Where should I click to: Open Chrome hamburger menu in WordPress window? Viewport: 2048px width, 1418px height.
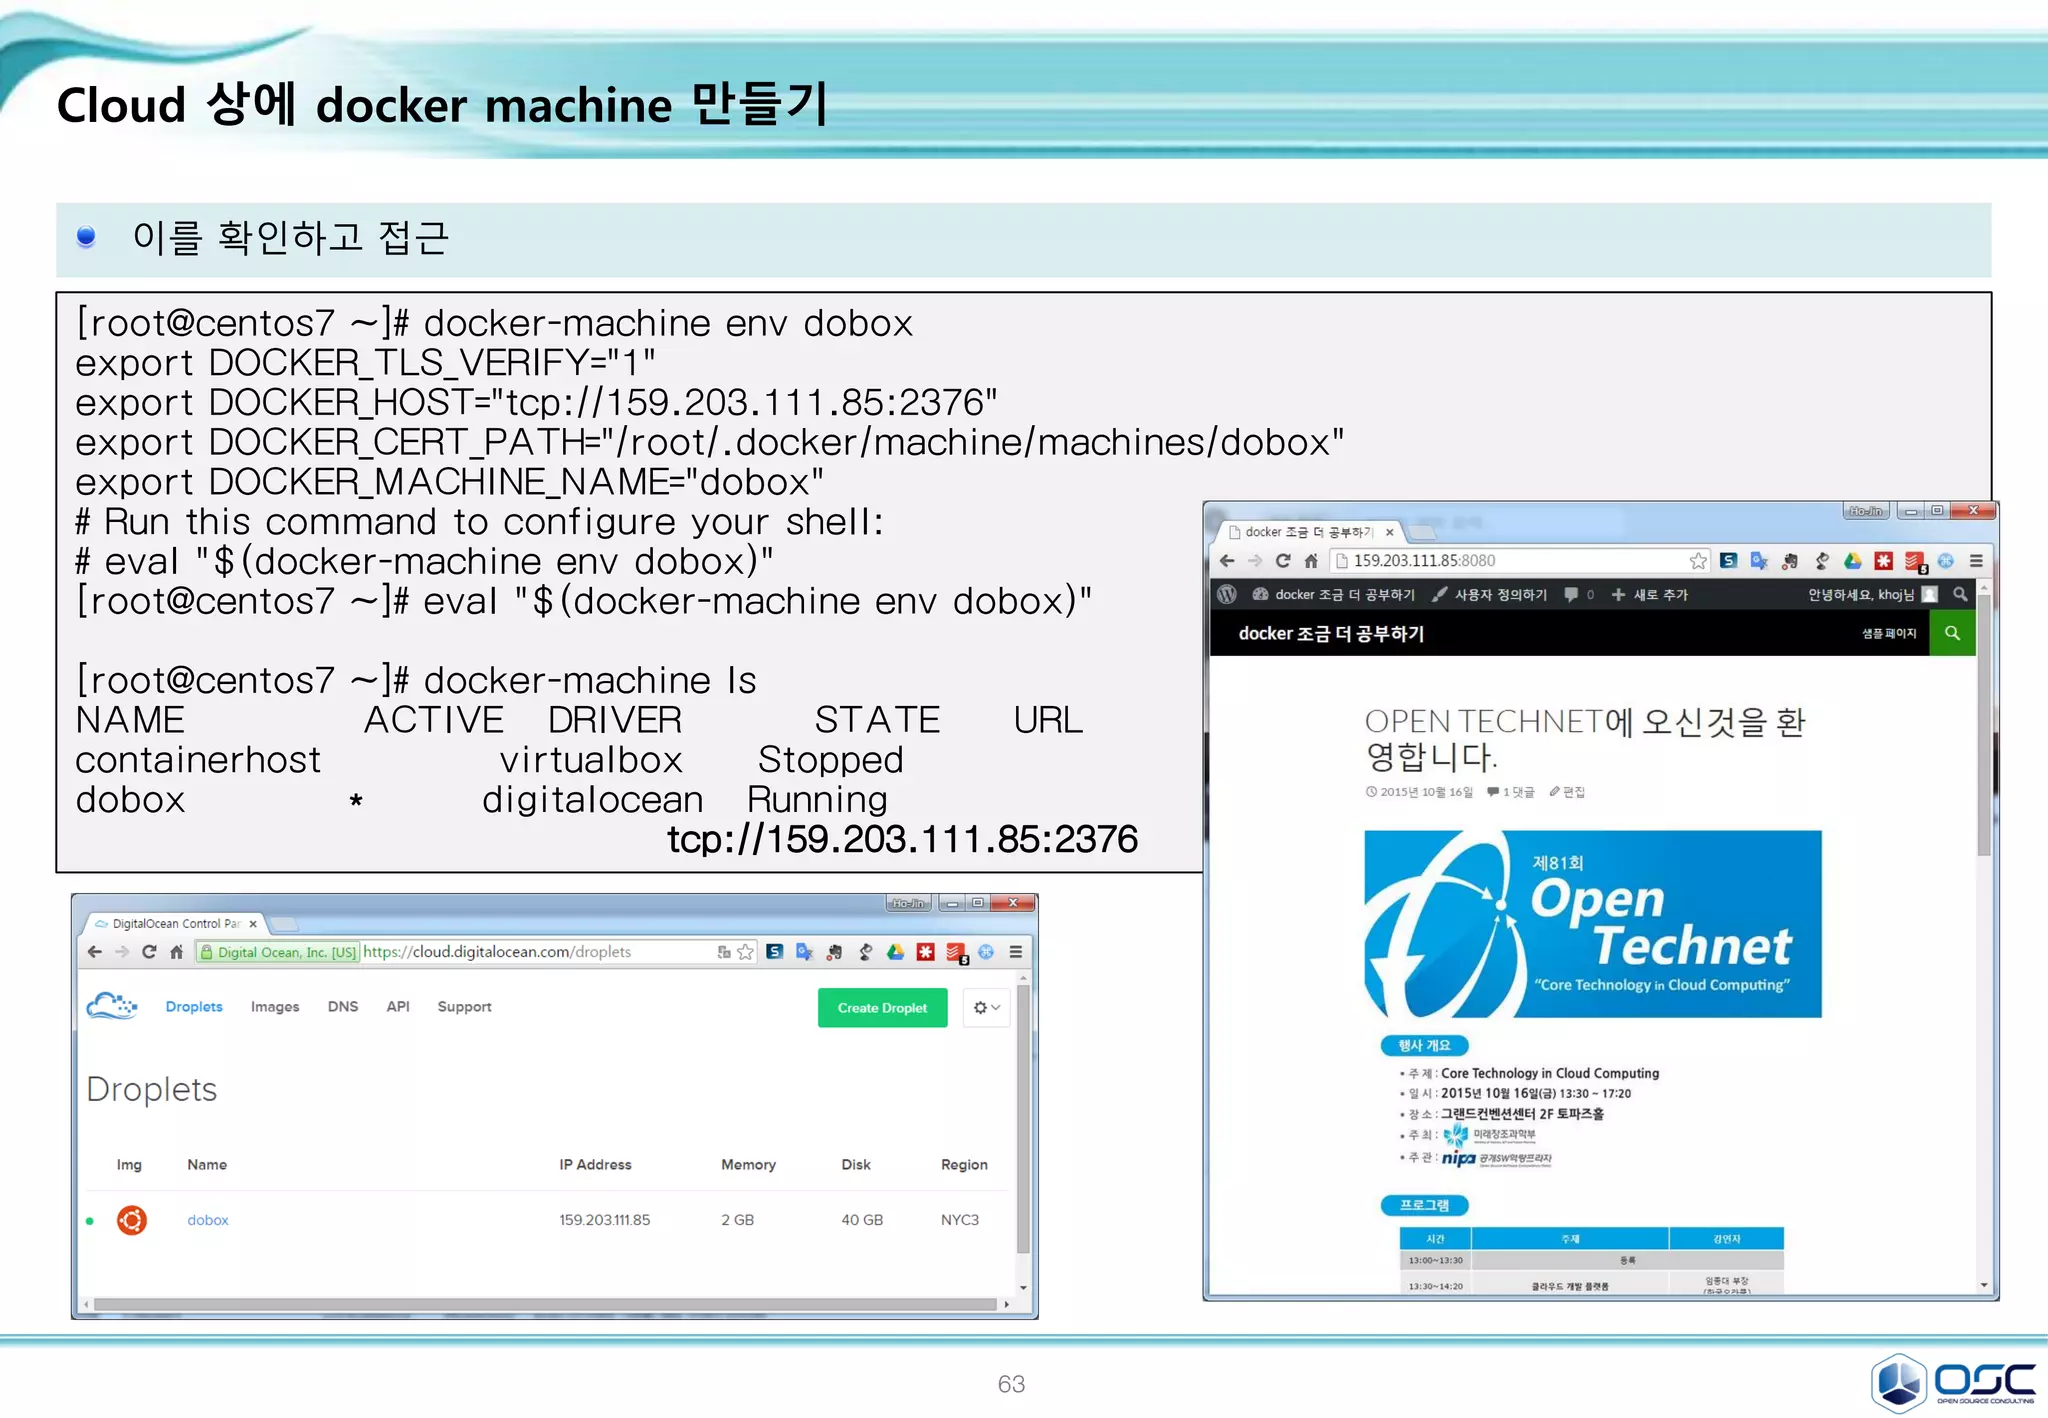coord(1976,561)
